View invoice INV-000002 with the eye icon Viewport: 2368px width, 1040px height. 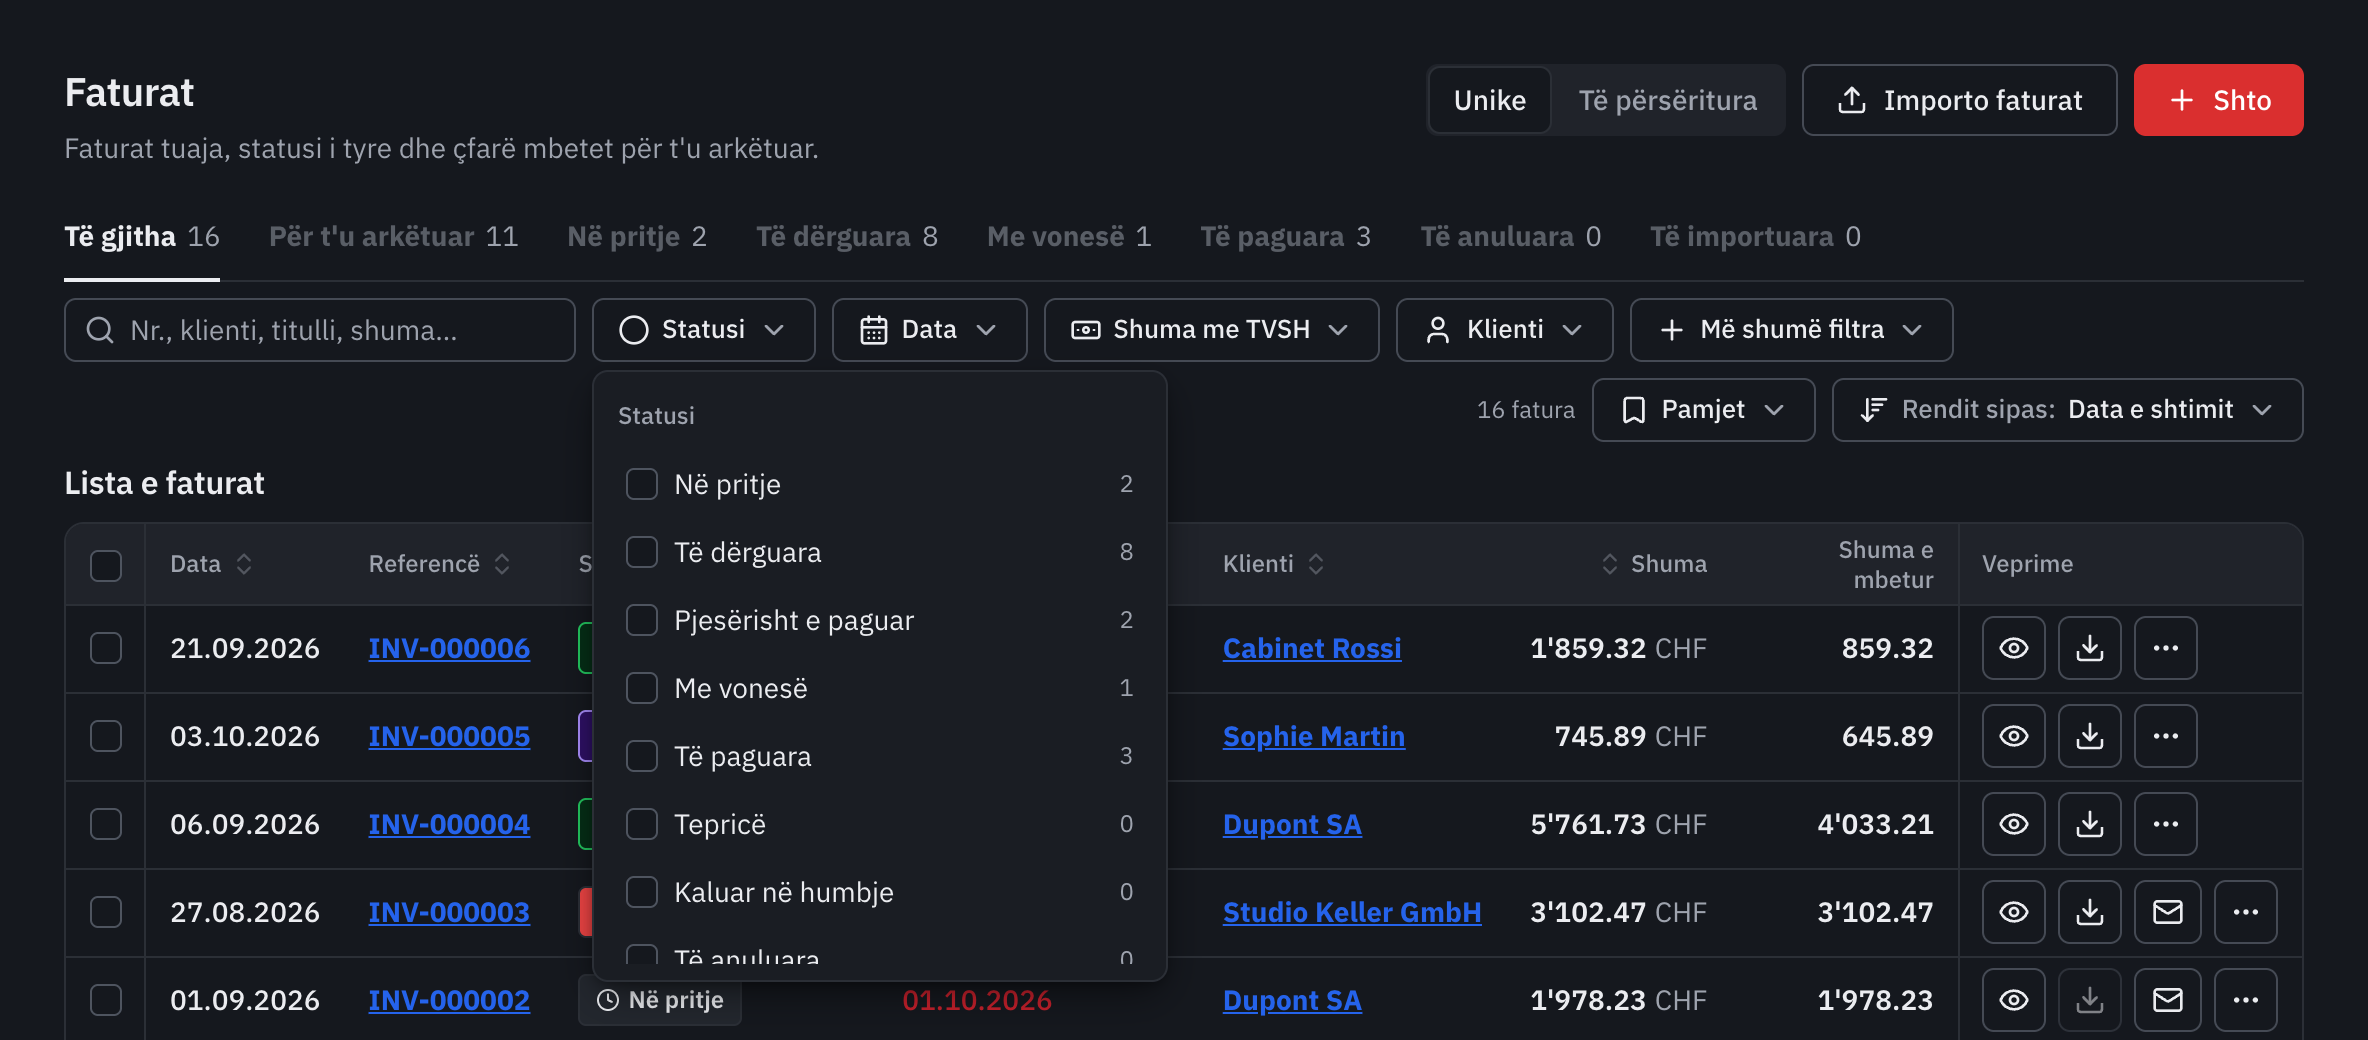point(2013,1000)
